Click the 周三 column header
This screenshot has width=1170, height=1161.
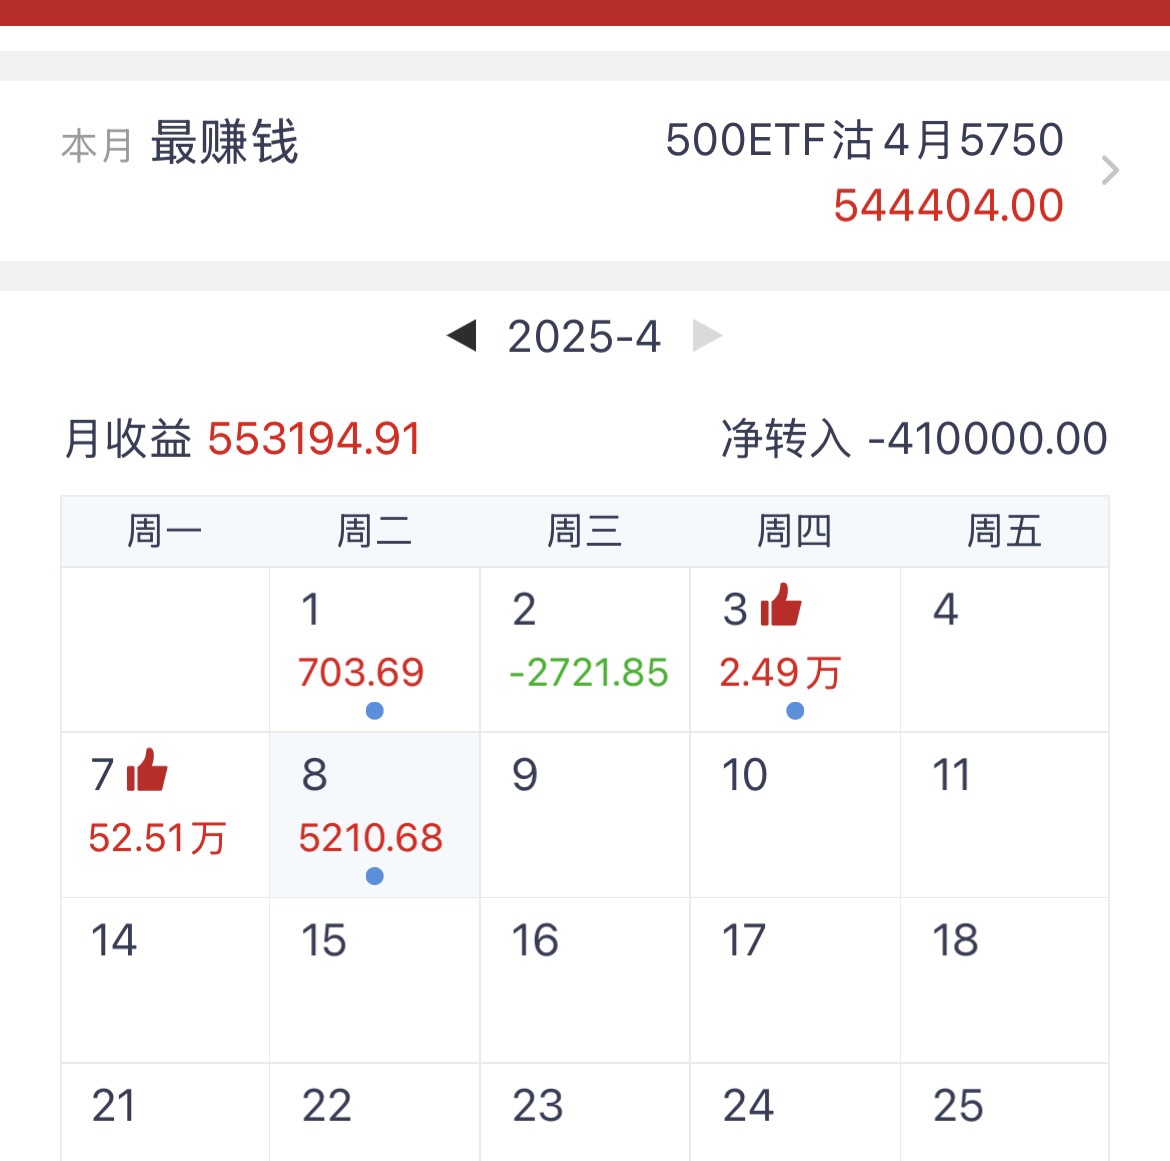585,531
